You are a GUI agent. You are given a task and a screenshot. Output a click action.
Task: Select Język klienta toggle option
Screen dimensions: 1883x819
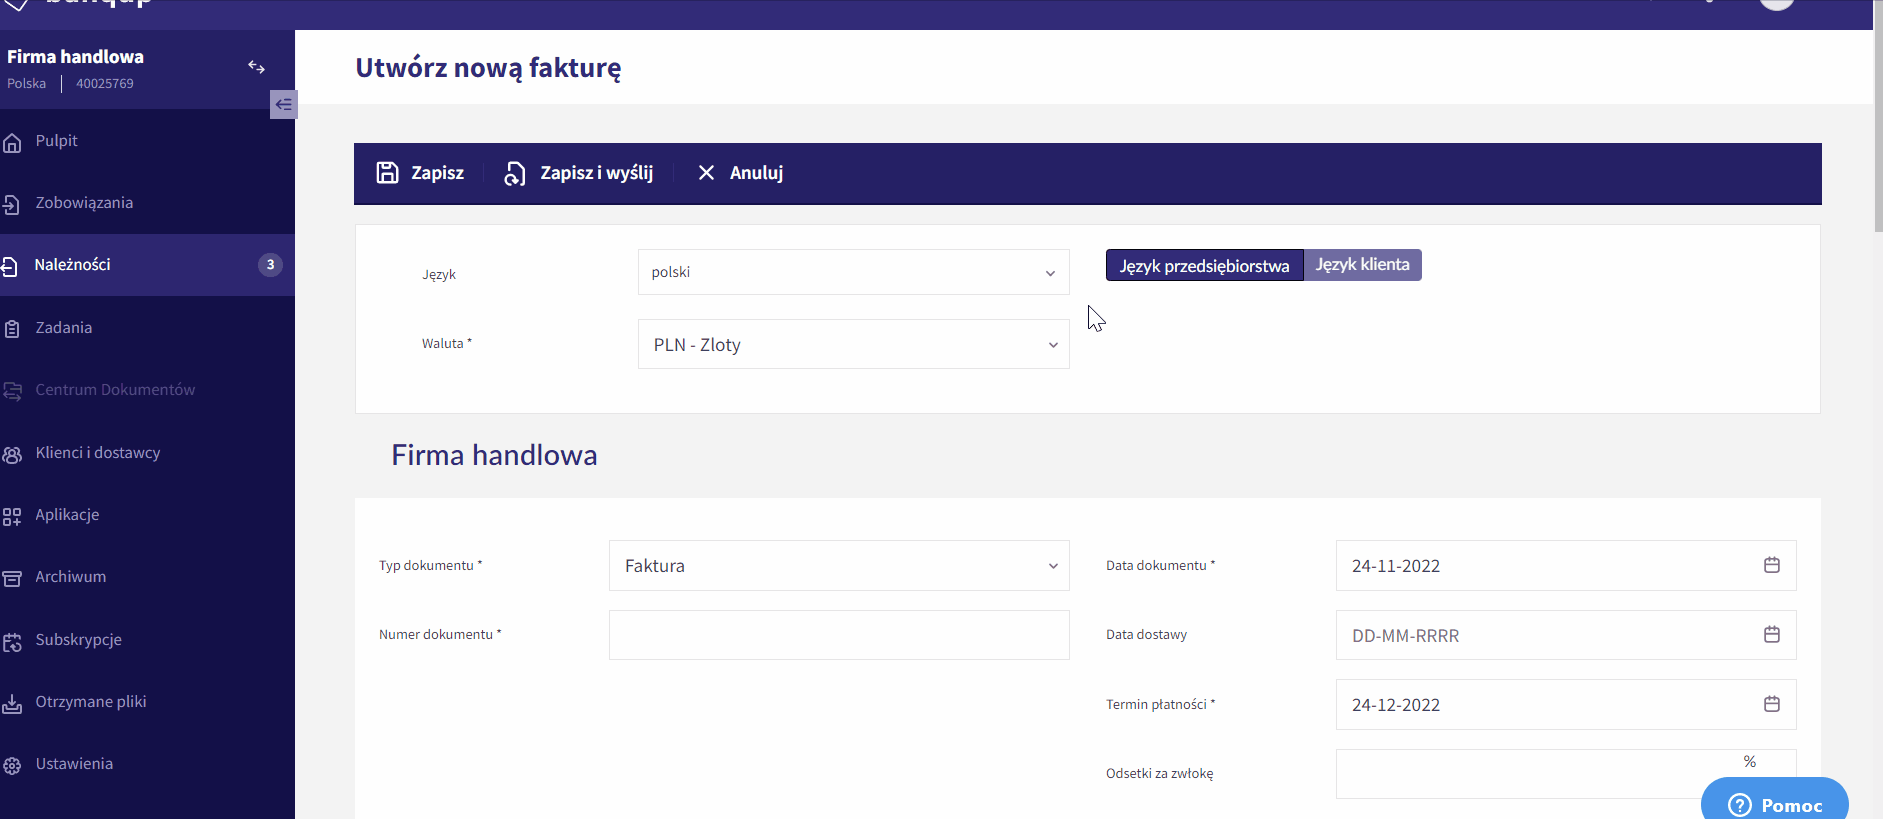[1363, 265]
